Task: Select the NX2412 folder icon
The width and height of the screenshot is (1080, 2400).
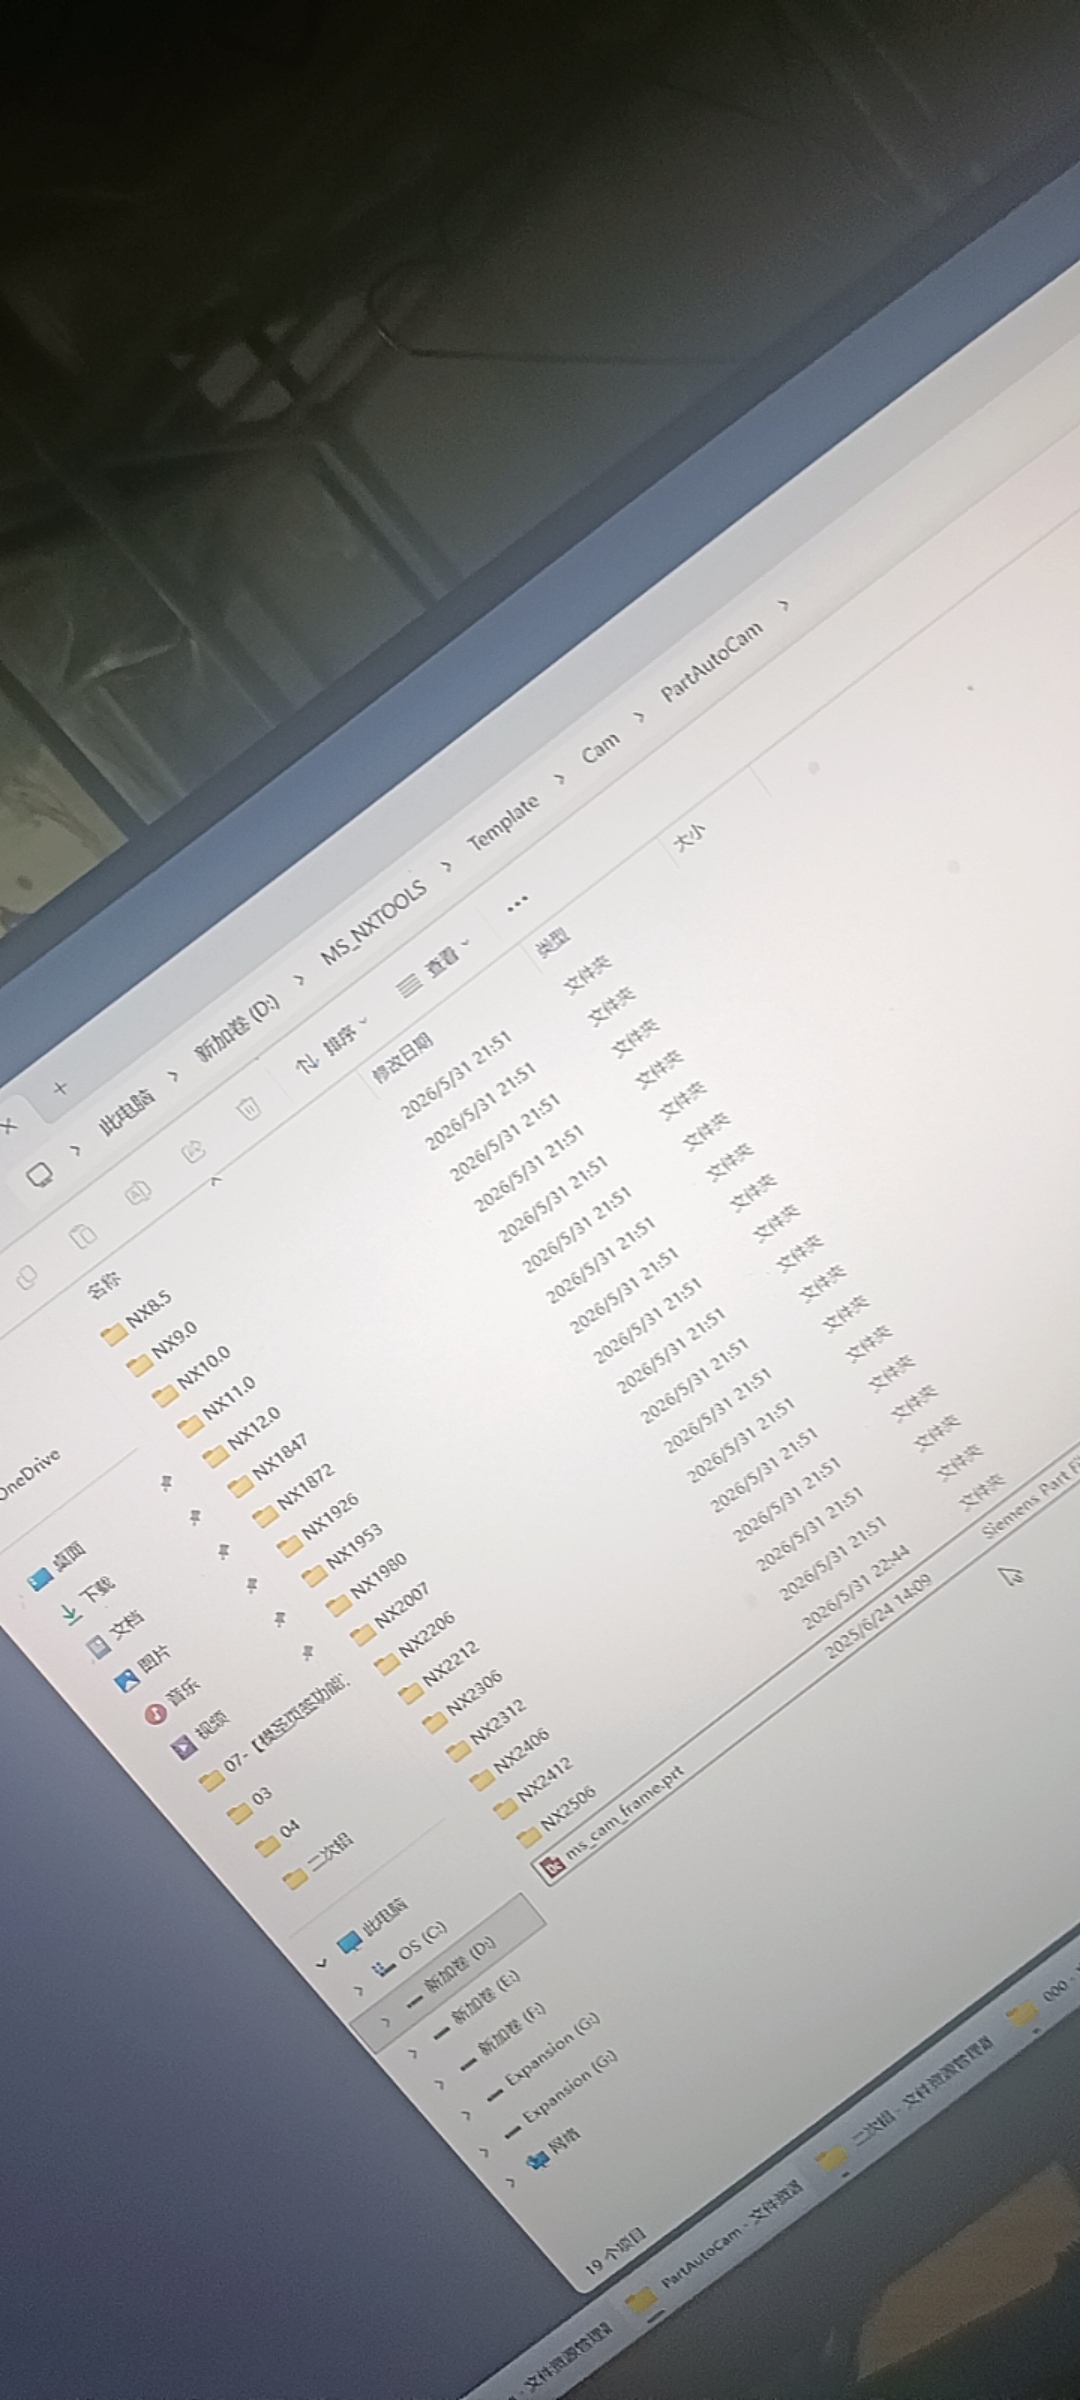Action: [x=505, y=1808]
